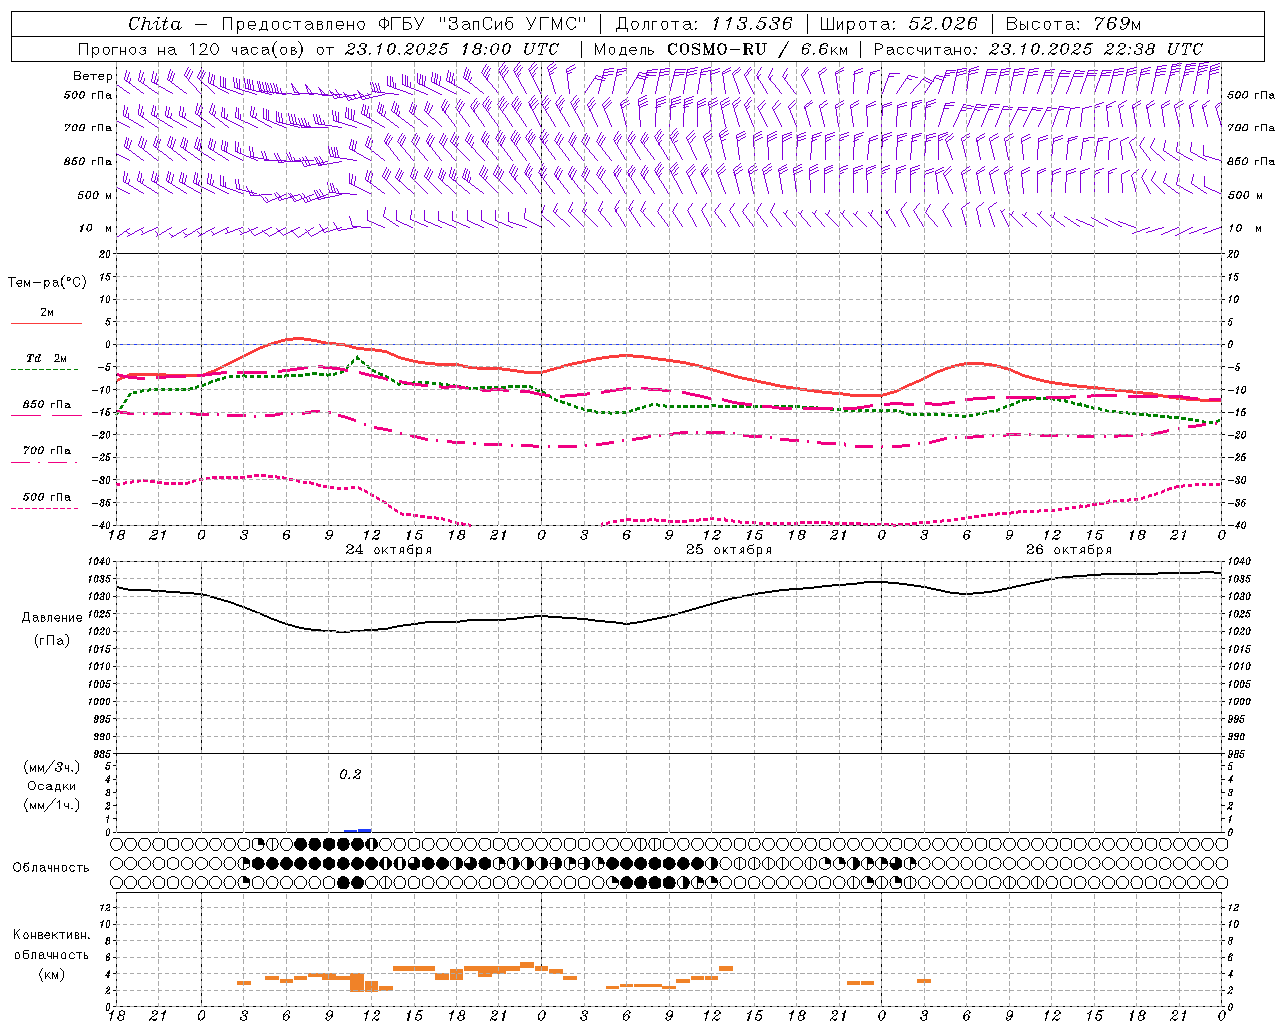This screenshot has width=1280, height=1024.
Task: Click orange convective bar at 03h on 26 октября
Action: click(924, 981)
